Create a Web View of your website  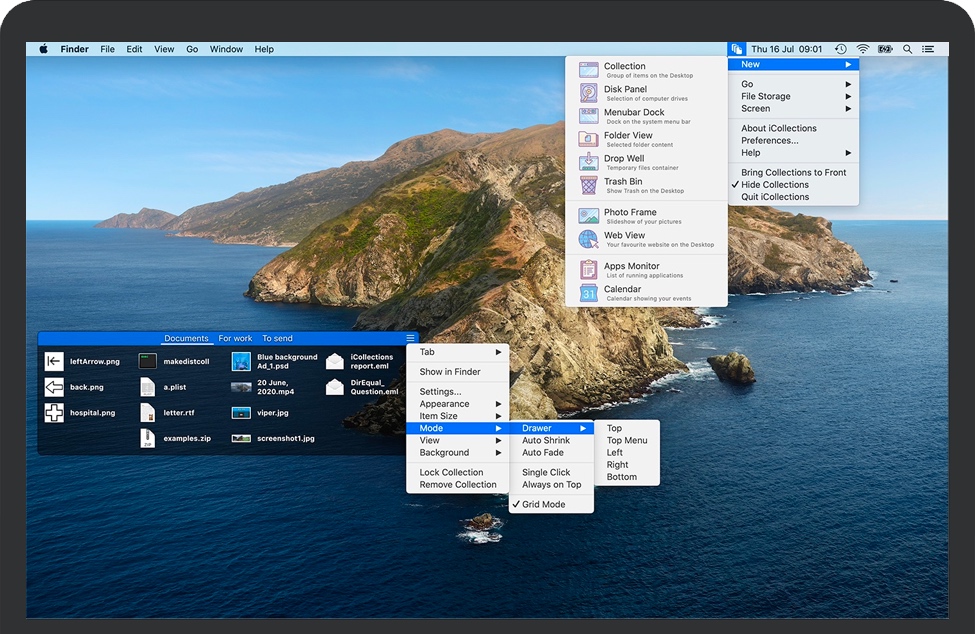626,237
